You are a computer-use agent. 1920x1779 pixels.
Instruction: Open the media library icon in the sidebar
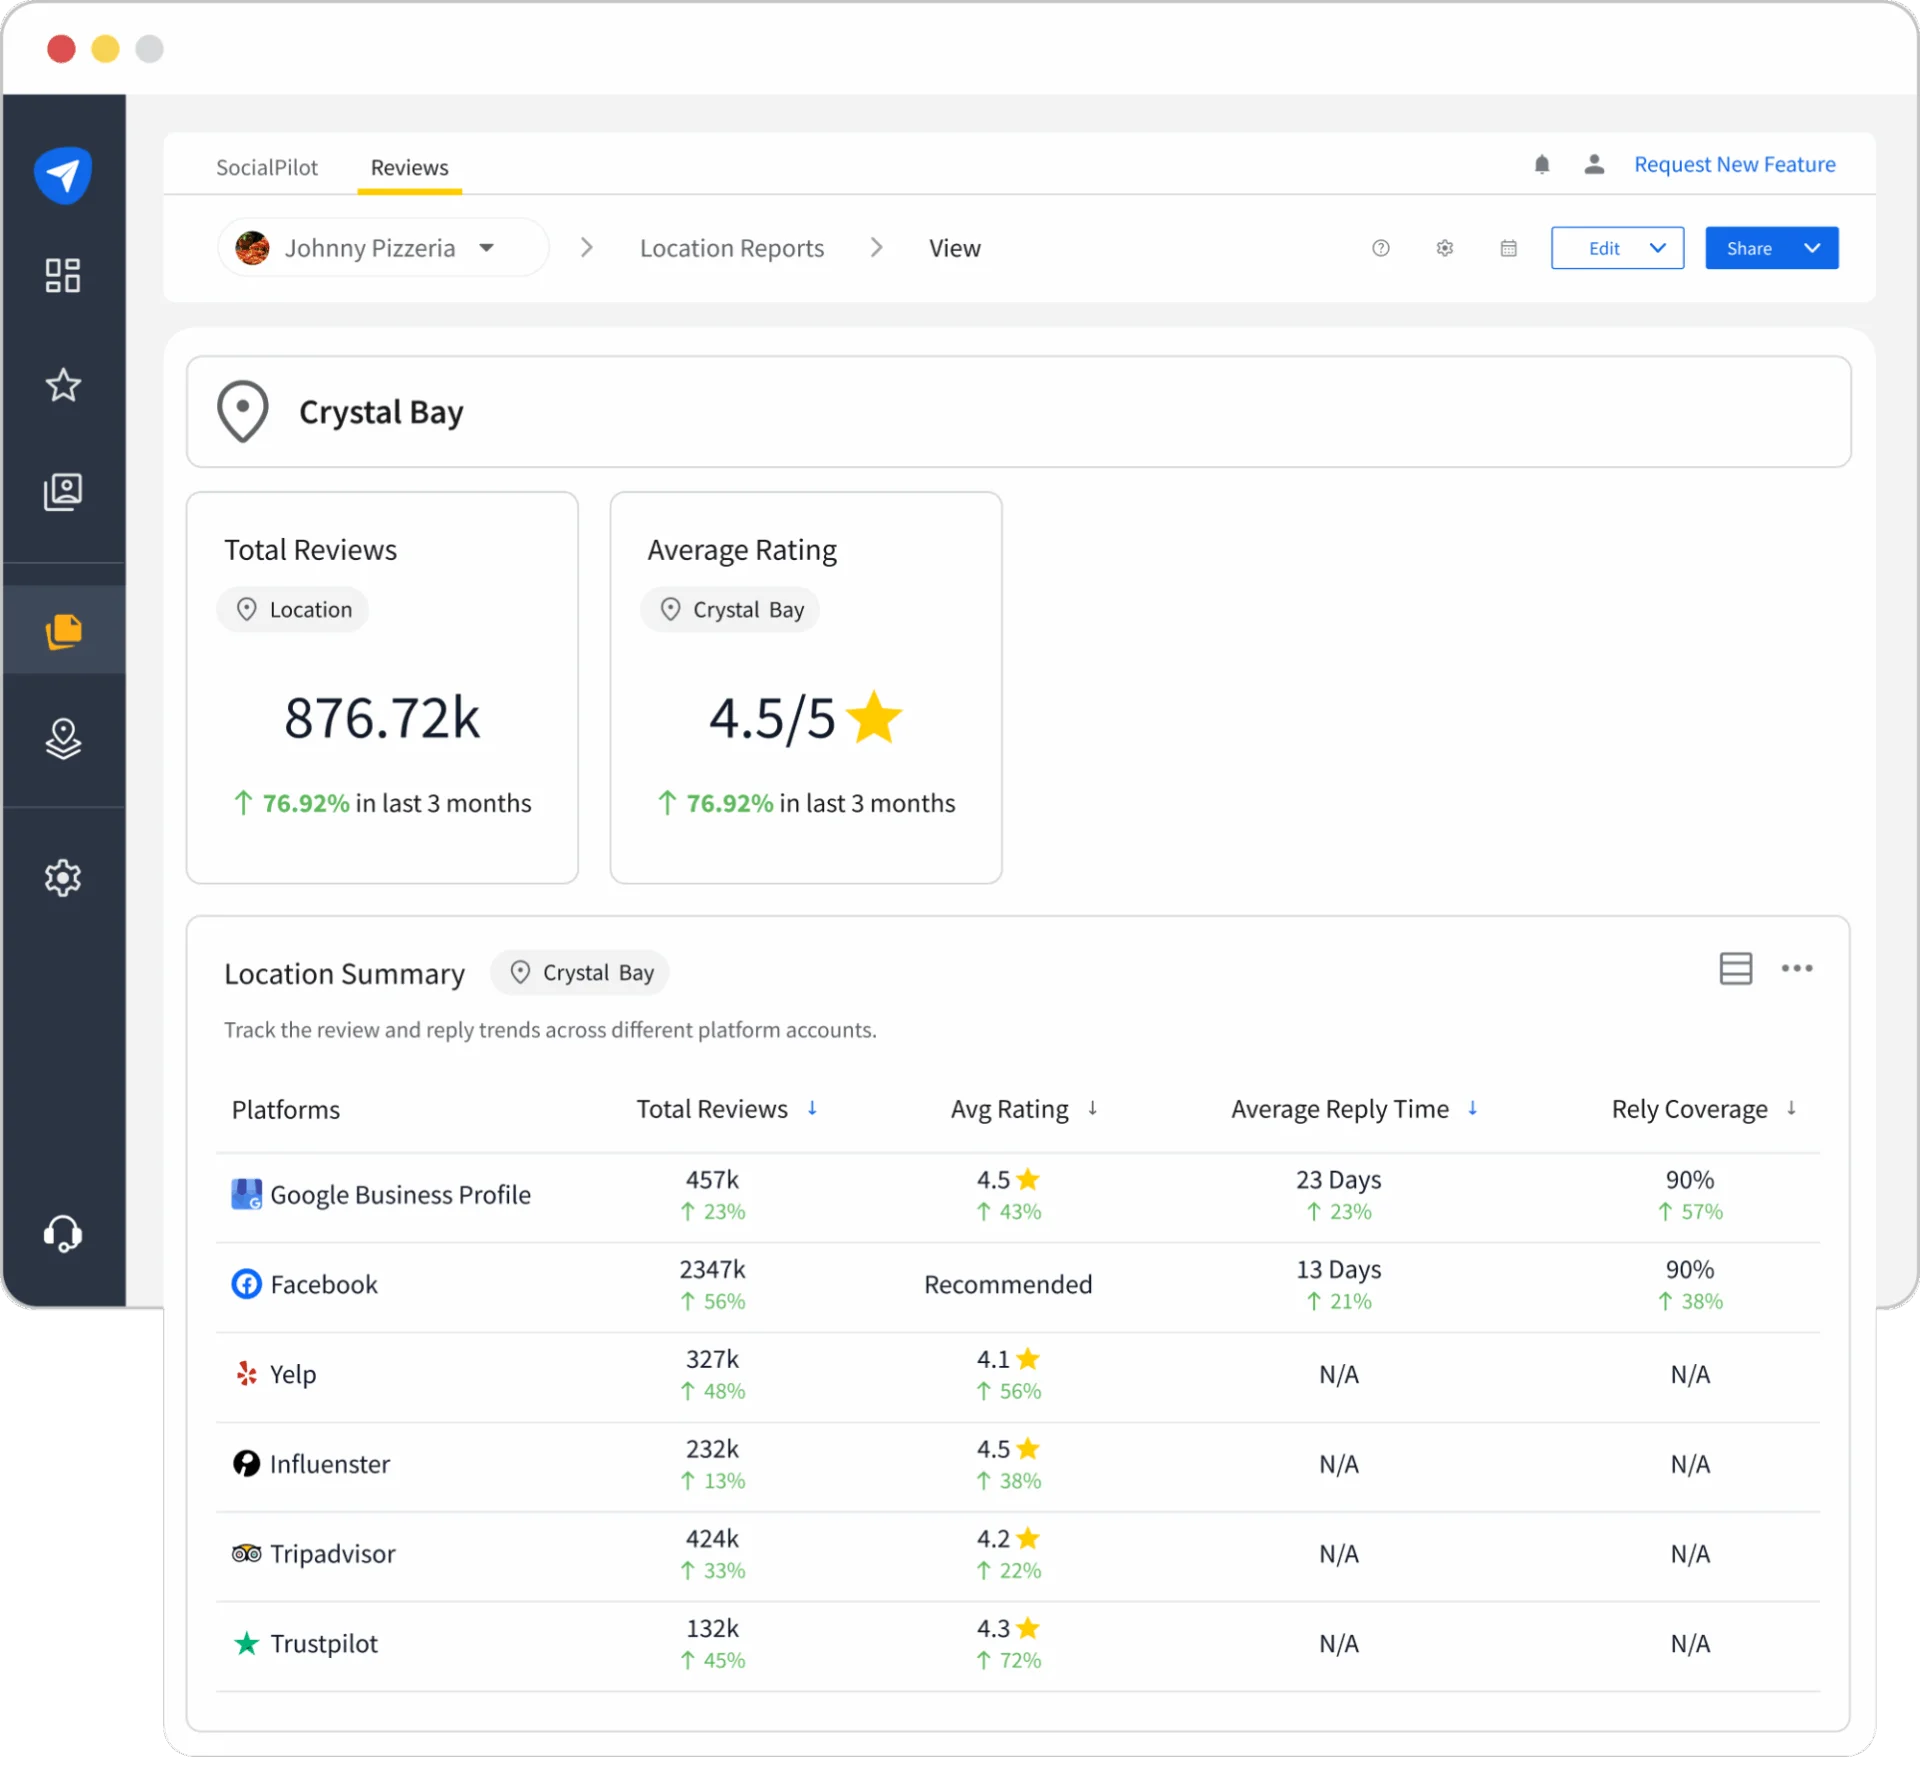63,491
